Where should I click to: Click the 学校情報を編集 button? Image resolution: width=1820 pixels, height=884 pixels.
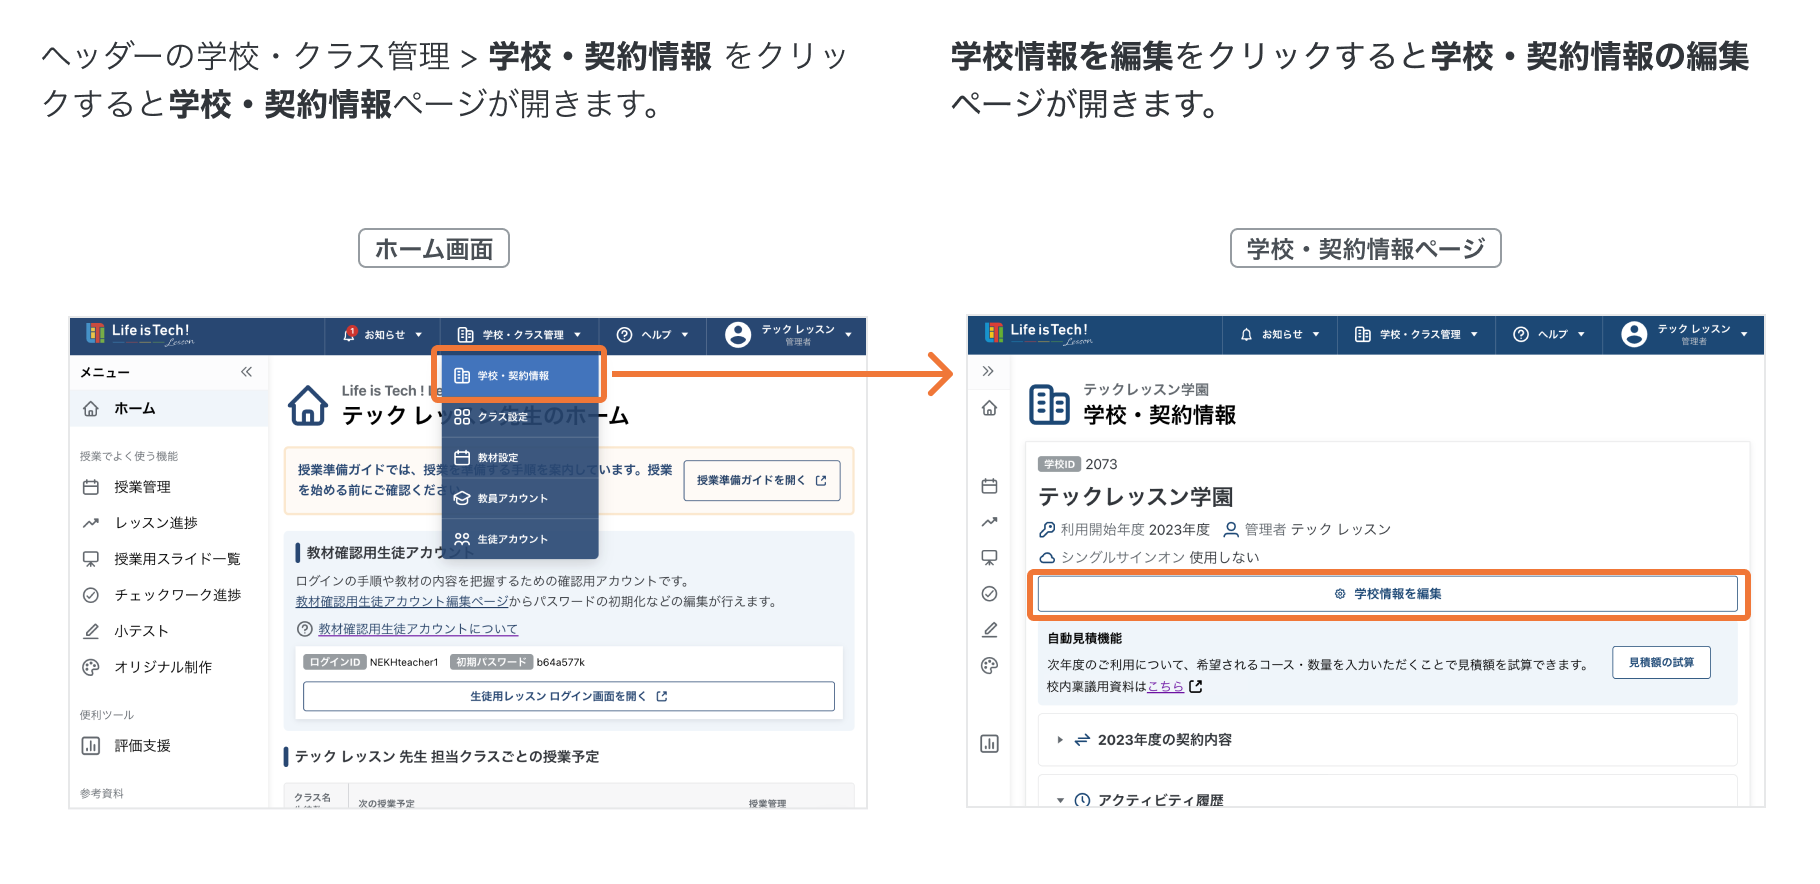(x=1387, y=594)
